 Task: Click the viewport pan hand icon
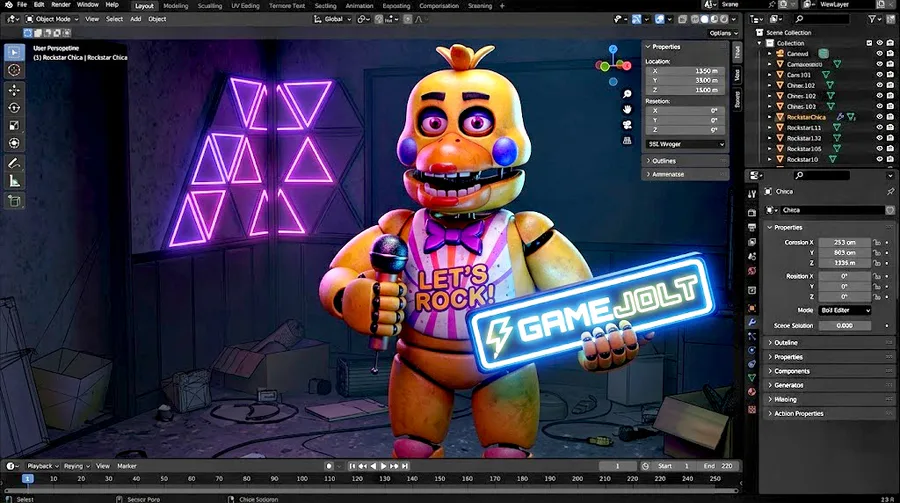point(627,109)
